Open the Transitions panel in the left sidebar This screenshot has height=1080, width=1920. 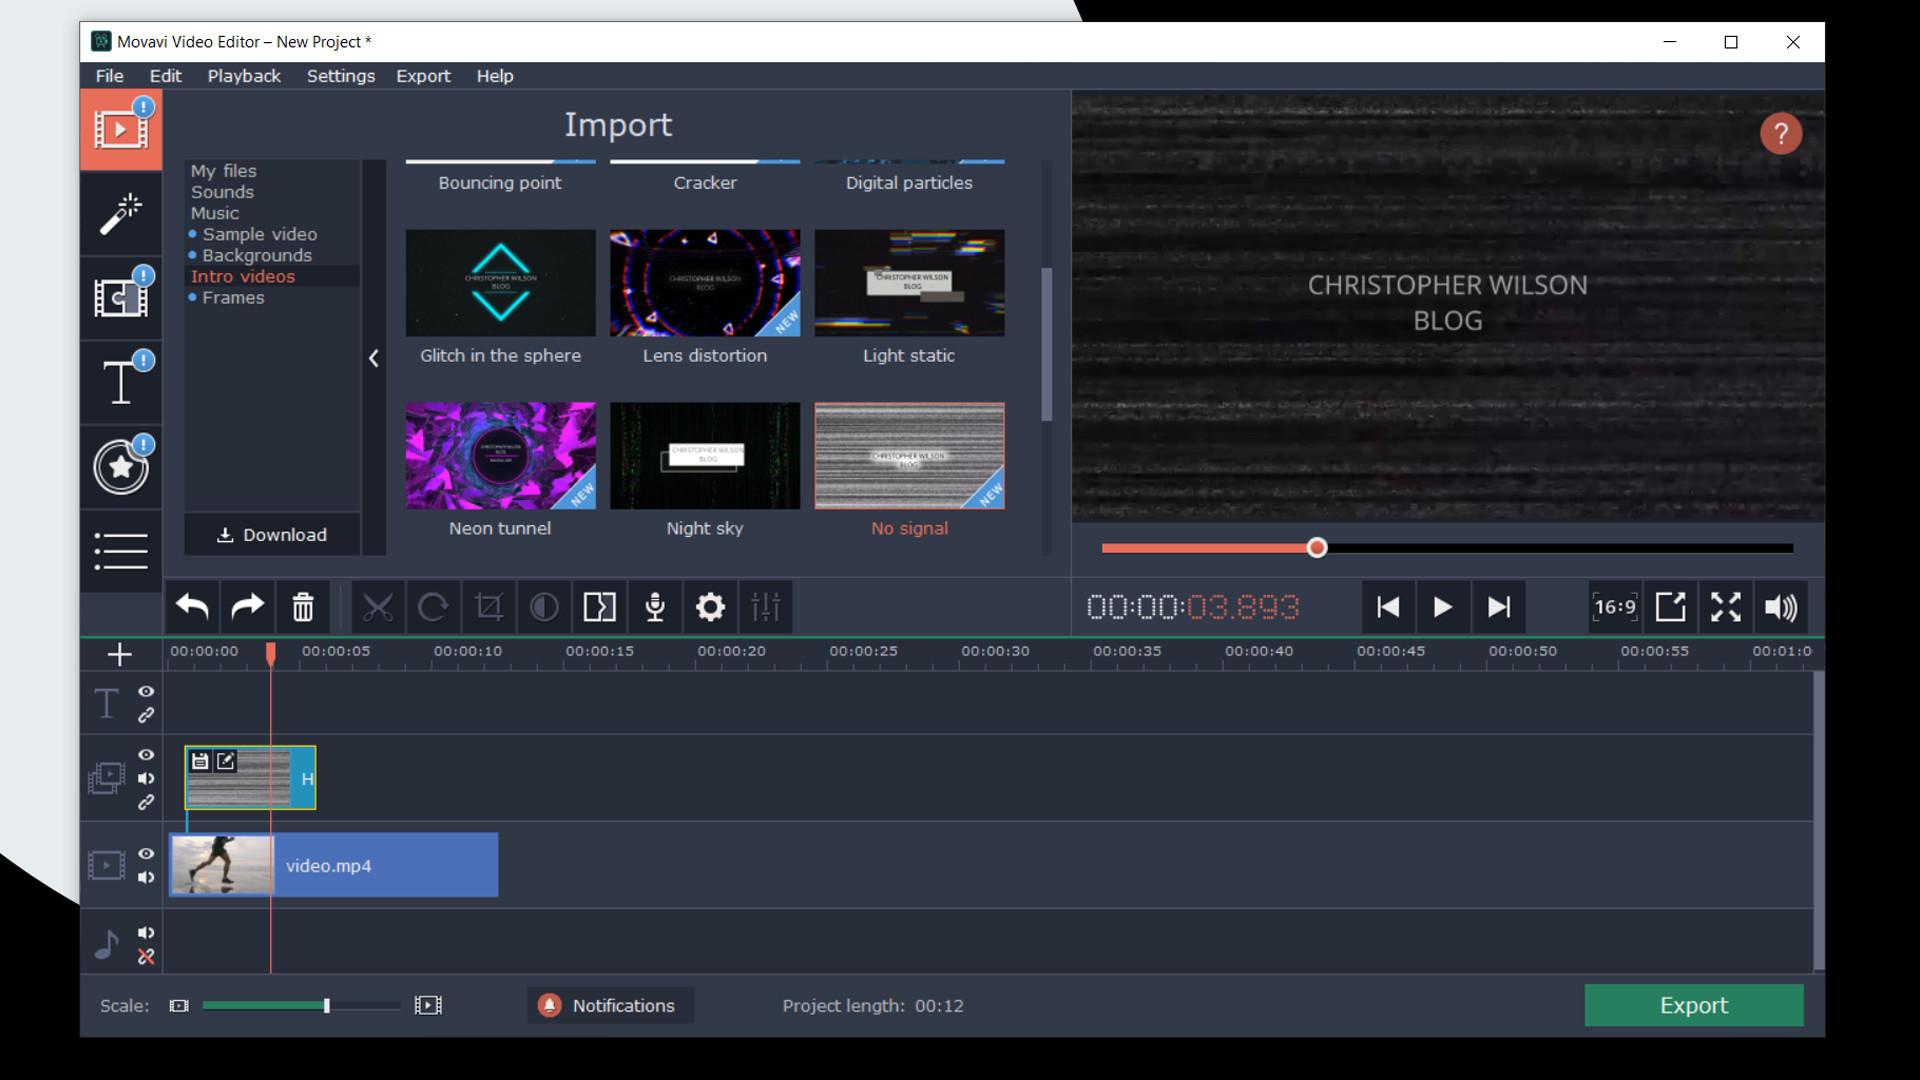click(x=120, y=297)
